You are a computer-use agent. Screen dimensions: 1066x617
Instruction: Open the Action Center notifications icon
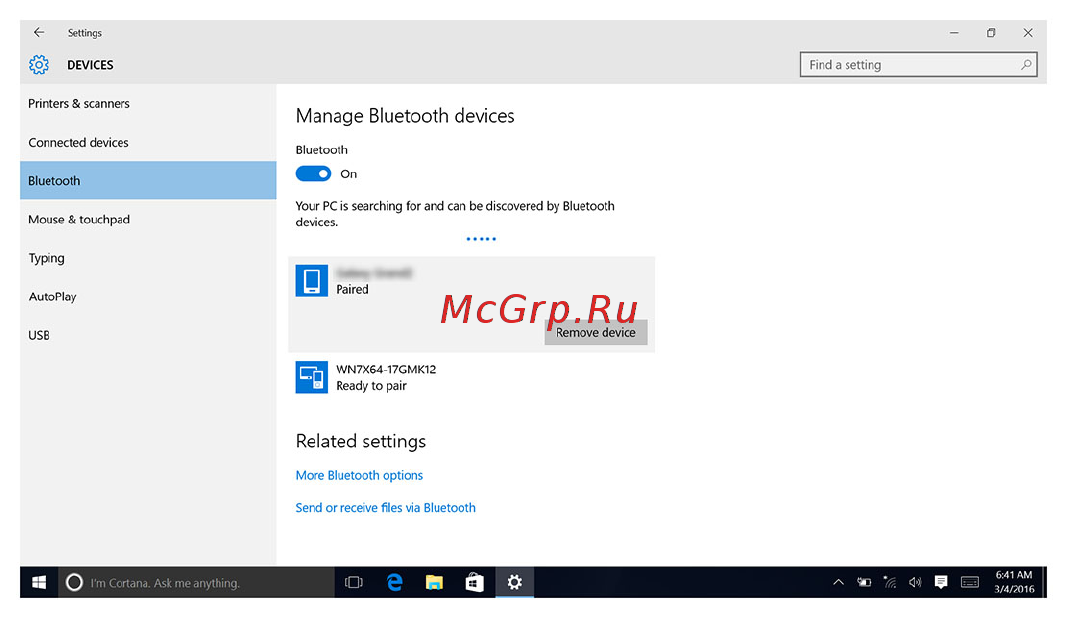tap(941, 582)
